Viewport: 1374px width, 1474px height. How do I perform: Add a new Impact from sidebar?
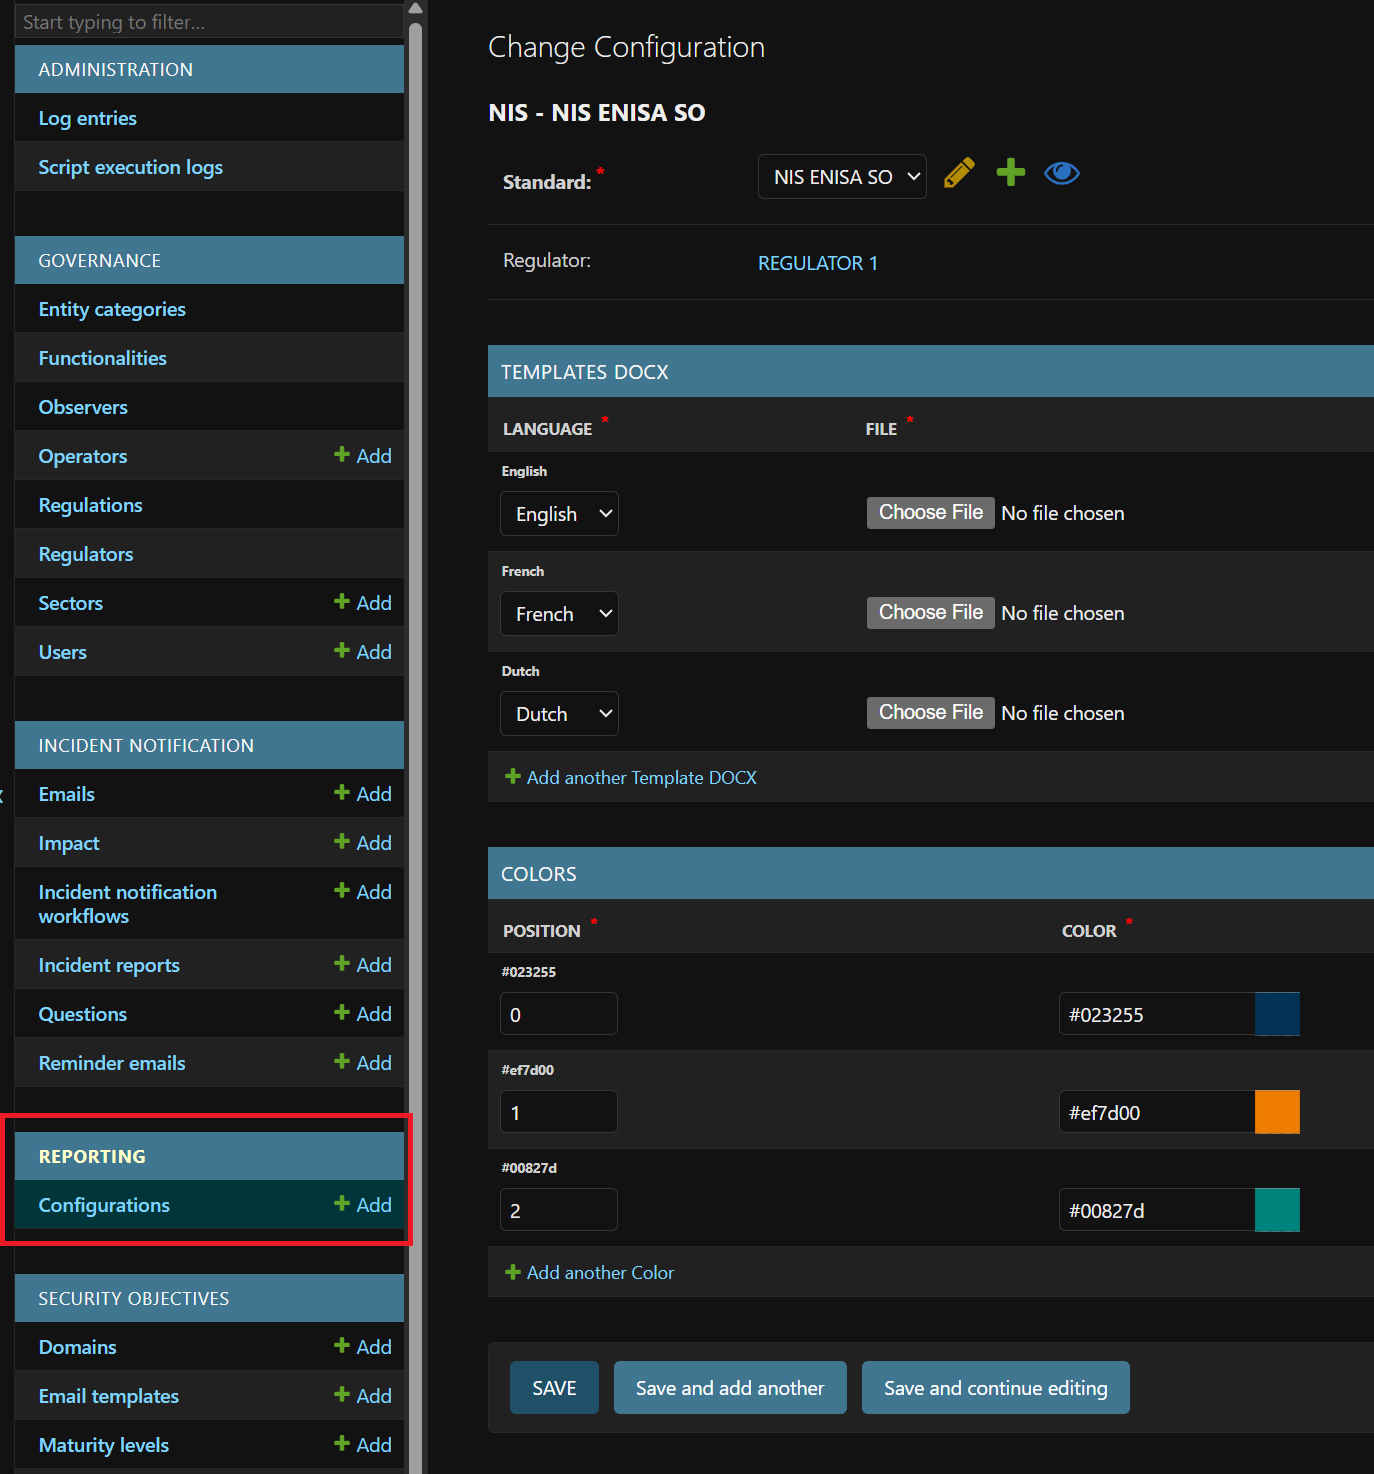tap(363, 843)
